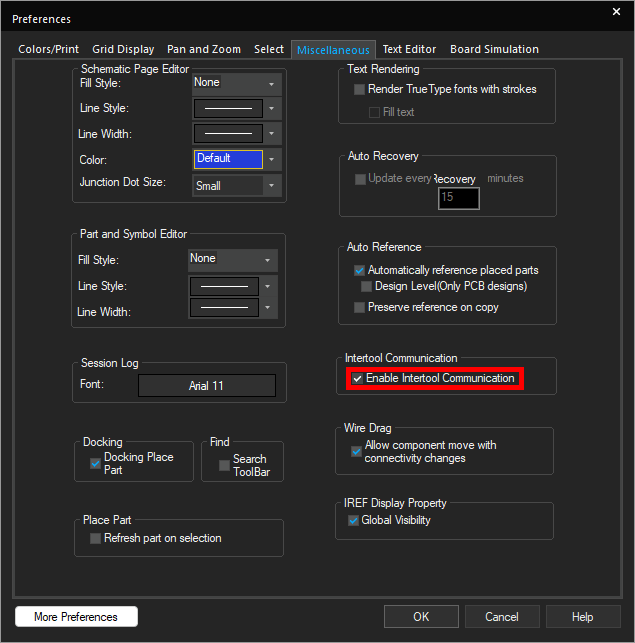
Task: Uncheck Automatically reference placed parts
Action: tap(360, 271)
